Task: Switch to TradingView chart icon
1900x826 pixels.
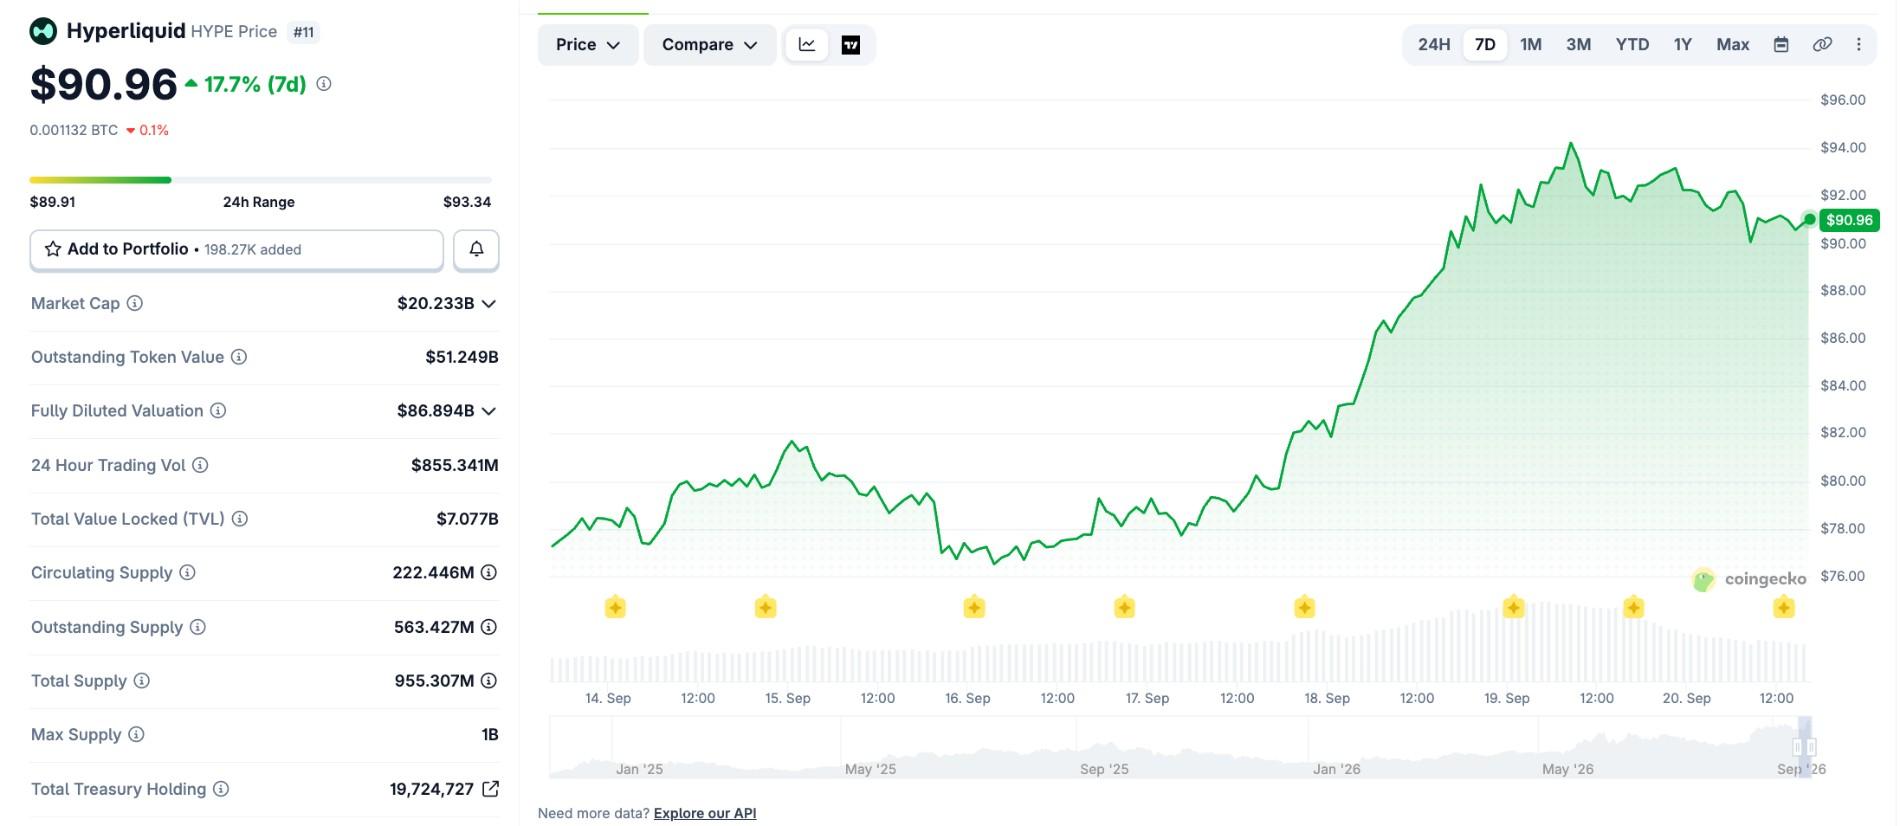Action: (x=851, y=45)
